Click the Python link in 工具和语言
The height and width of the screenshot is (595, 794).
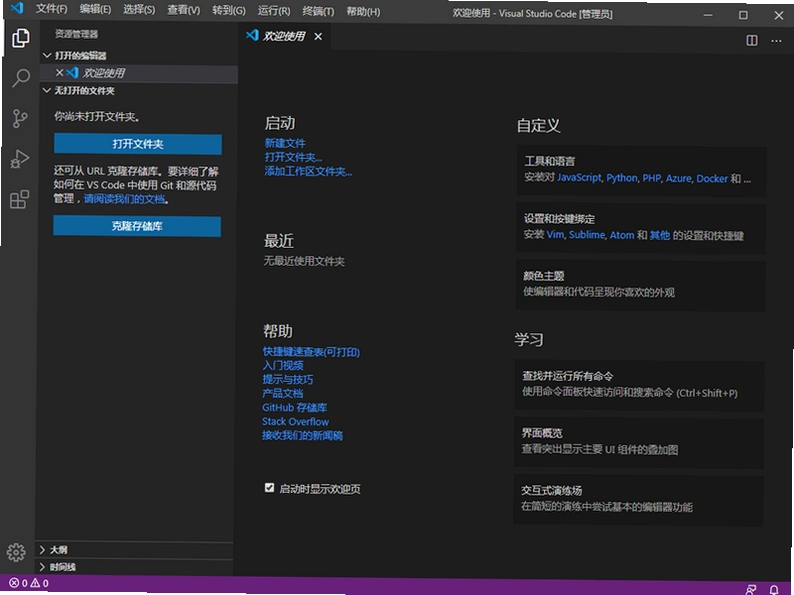point(622,178)
